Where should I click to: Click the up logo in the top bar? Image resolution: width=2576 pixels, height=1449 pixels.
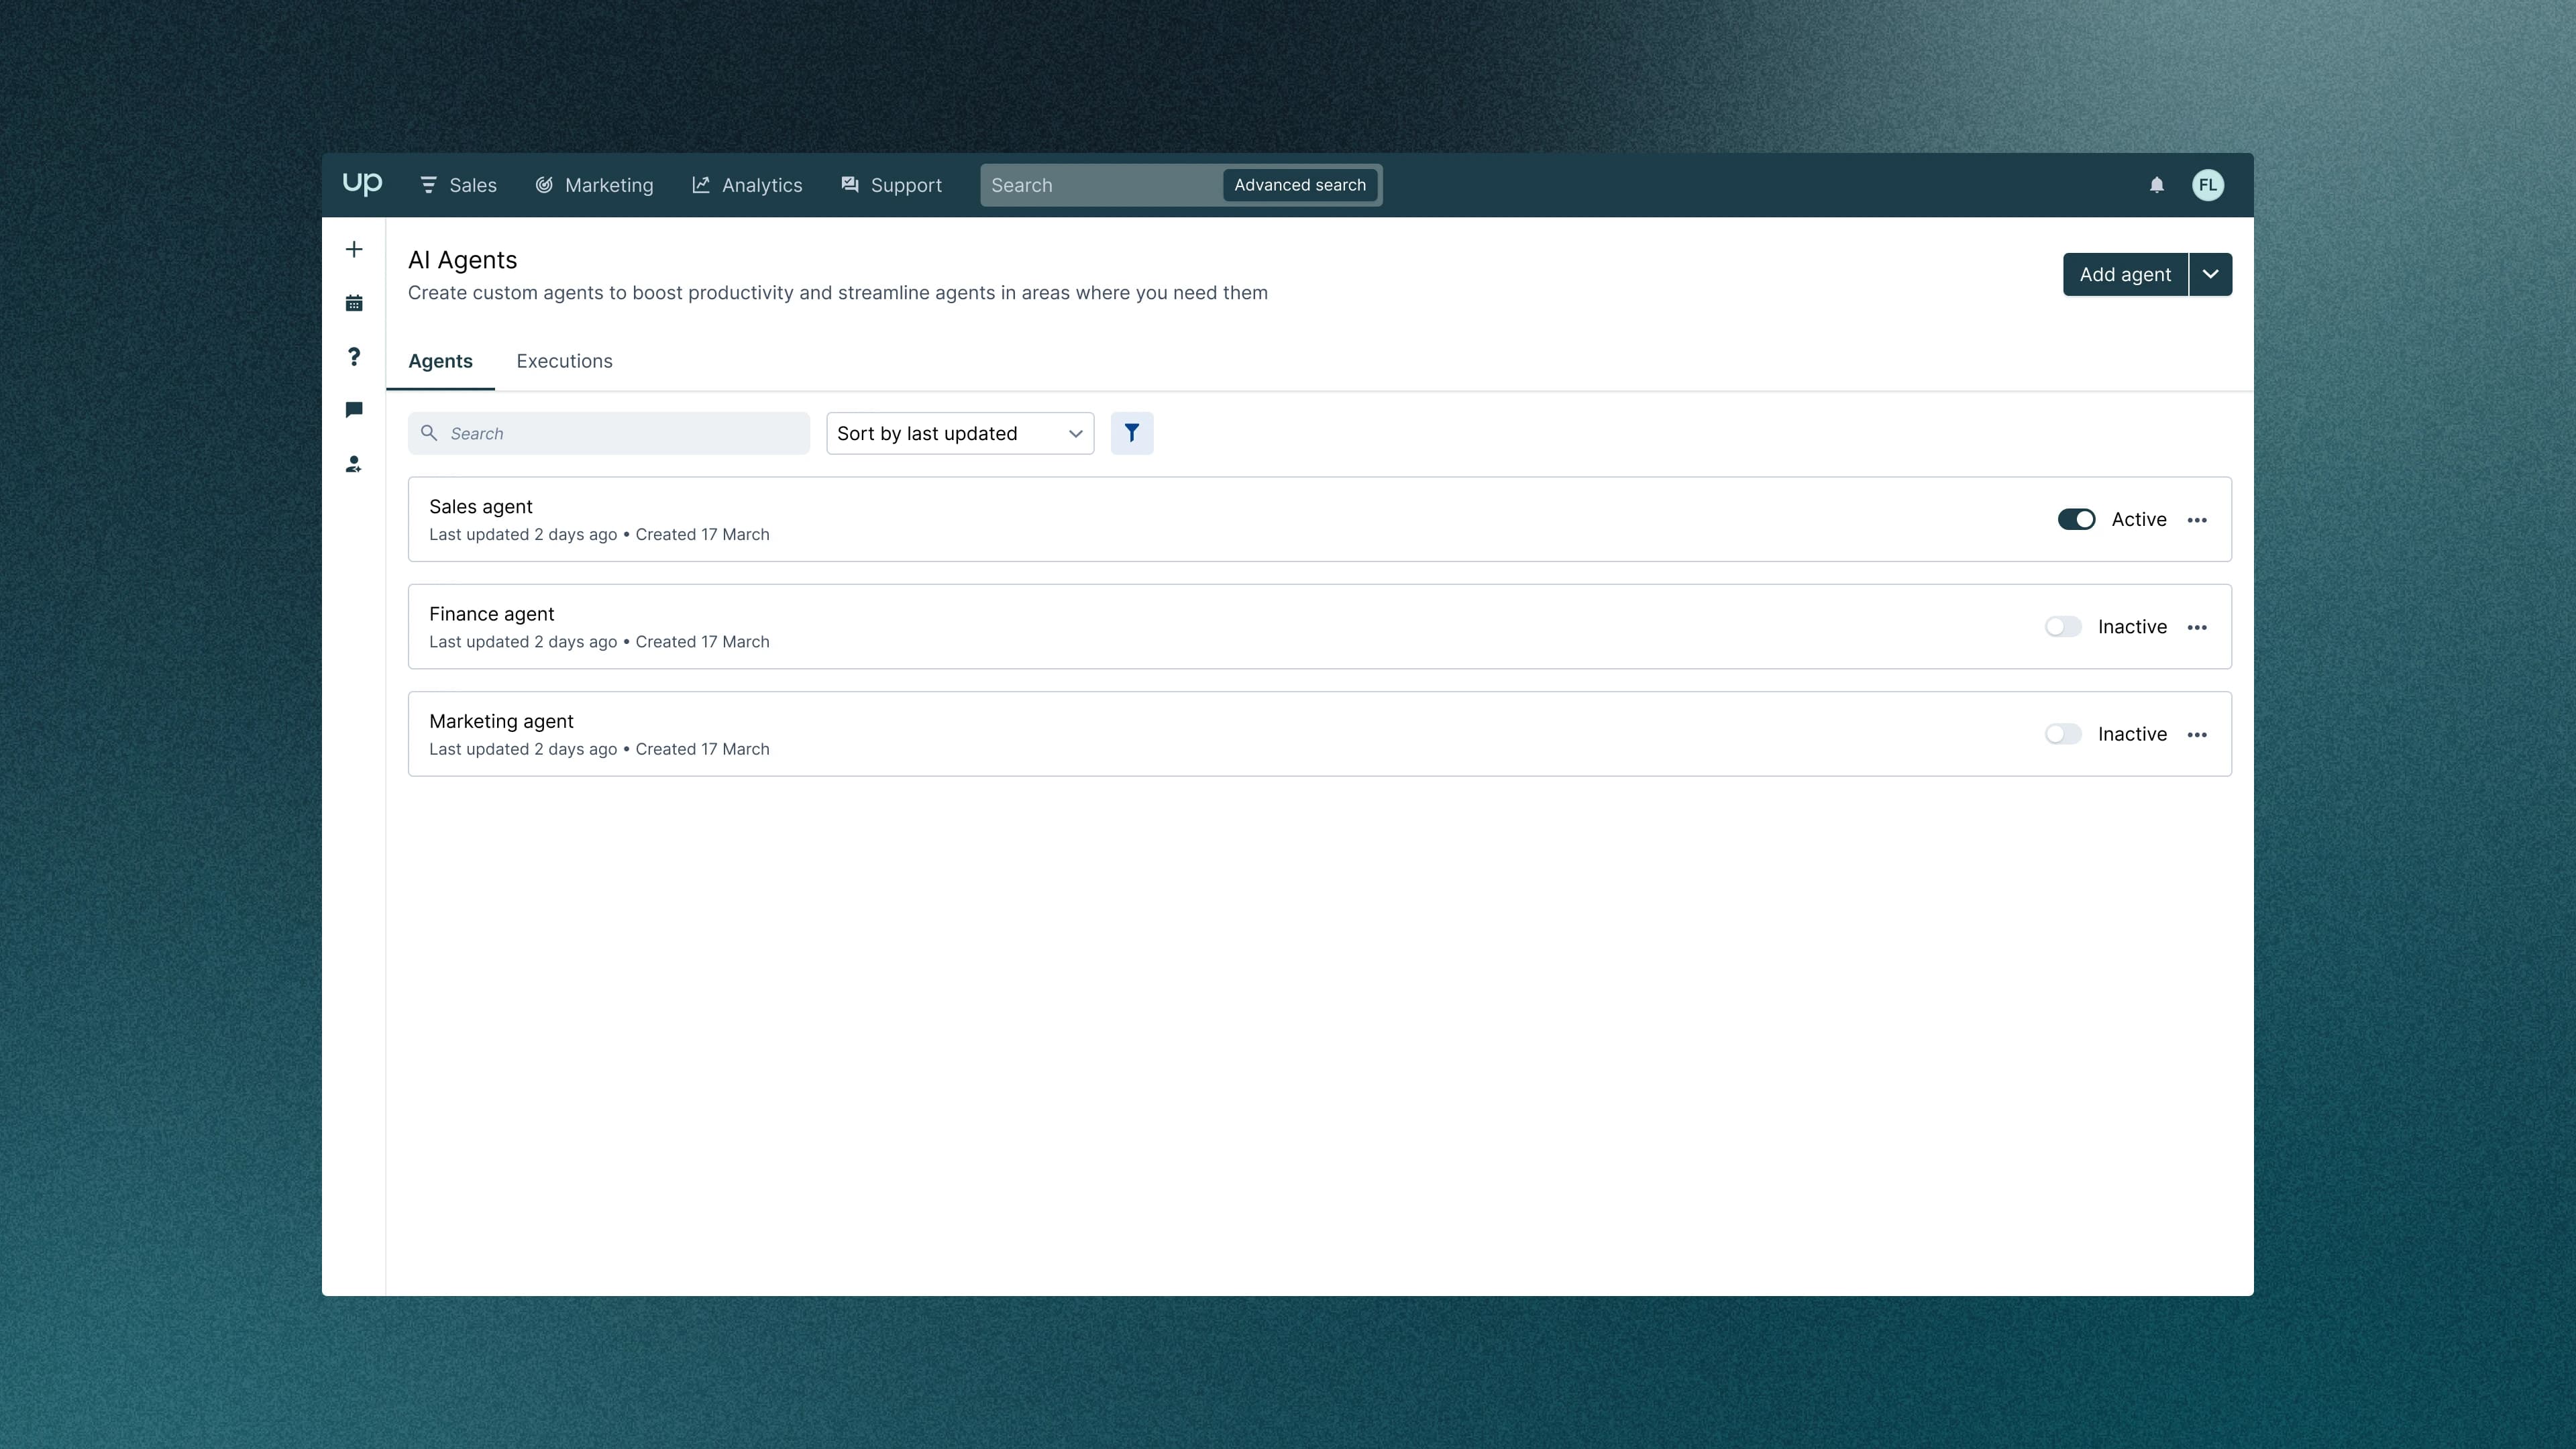(x=363, y=184)
